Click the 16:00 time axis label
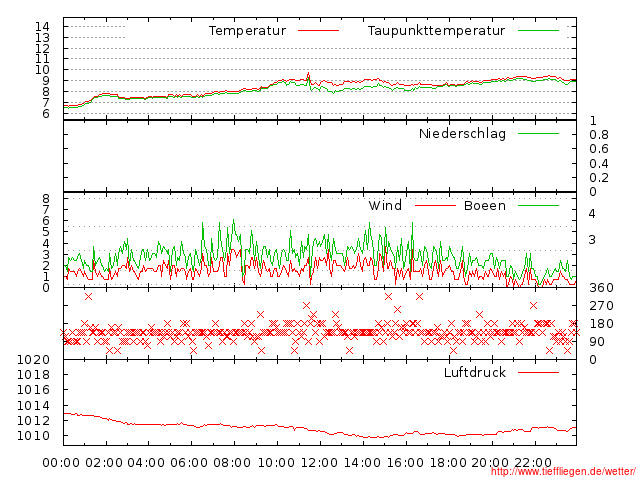 (x=405, y=463)
